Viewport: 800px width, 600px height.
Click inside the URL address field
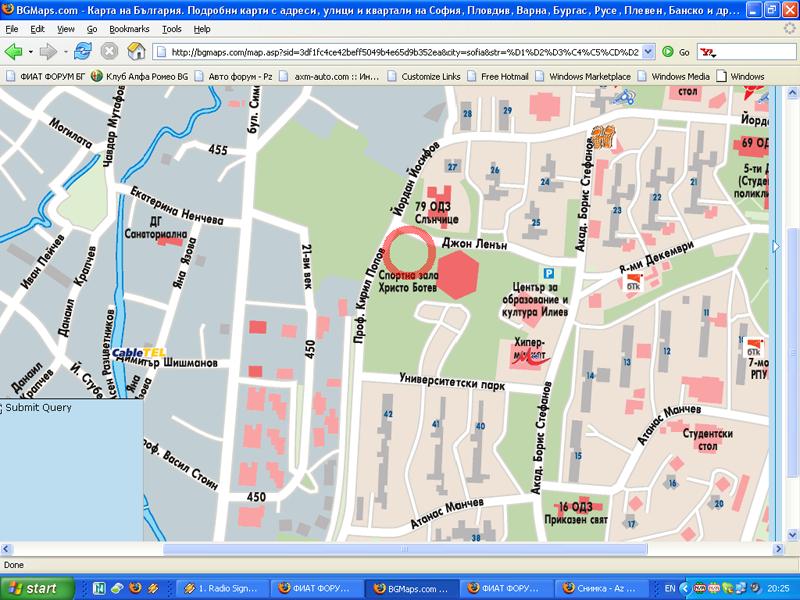(x=400, y=51)
